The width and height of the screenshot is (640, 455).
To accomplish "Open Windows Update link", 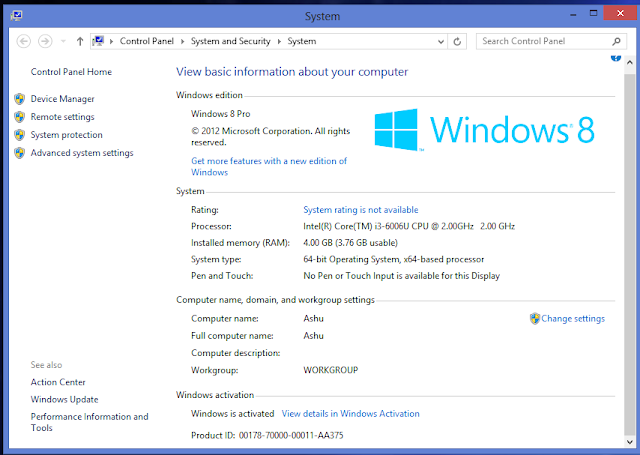I will 64,400.
